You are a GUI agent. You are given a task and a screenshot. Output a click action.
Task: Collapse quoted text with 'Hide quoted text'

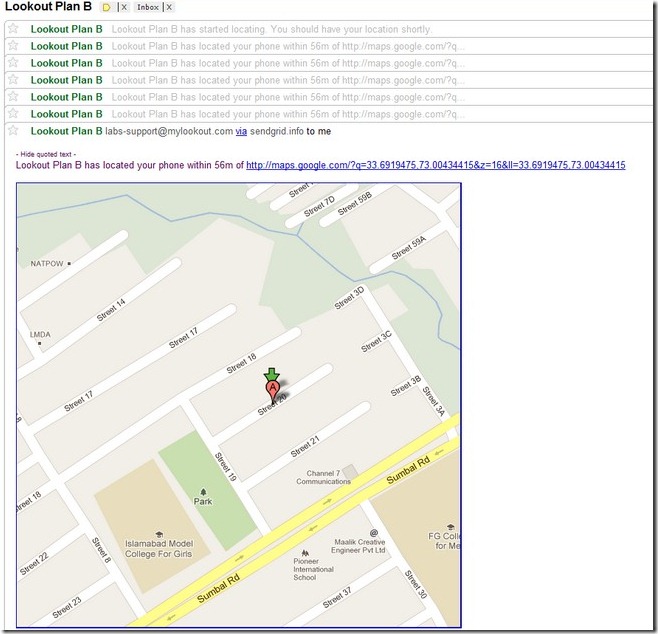click(46, 154)
